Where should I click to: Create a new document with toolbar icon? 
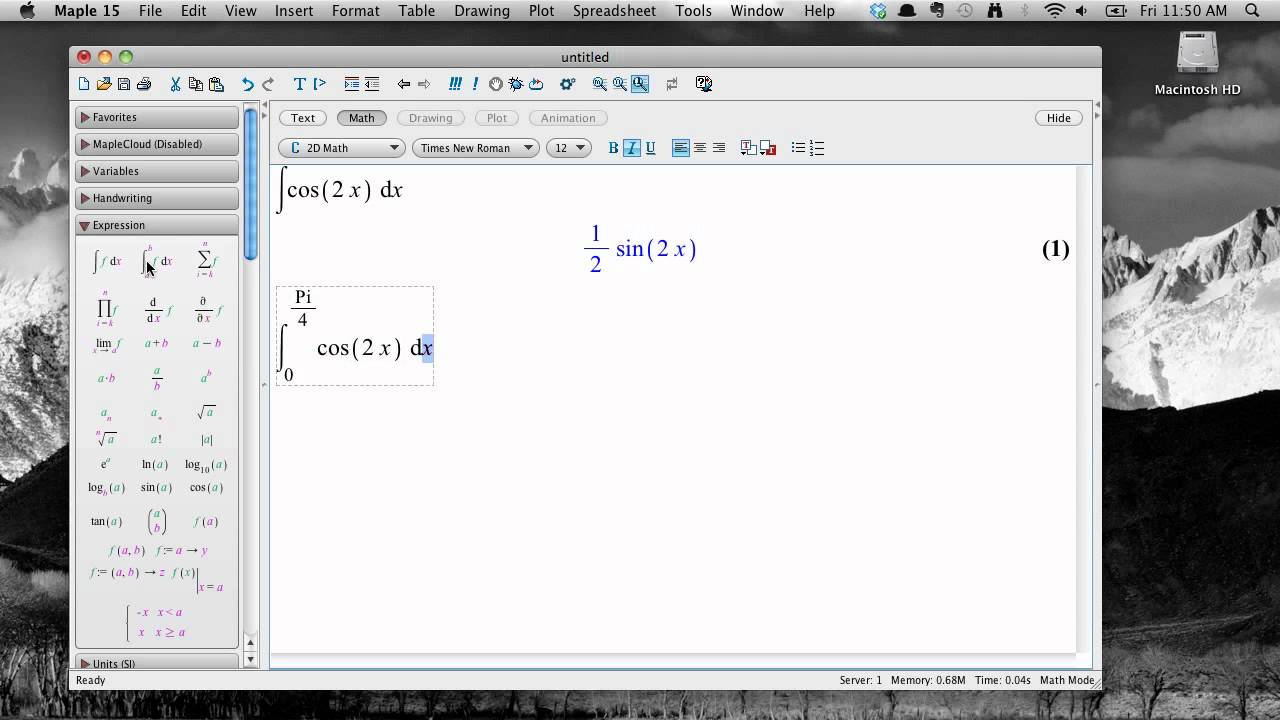(x=84, y=84)
